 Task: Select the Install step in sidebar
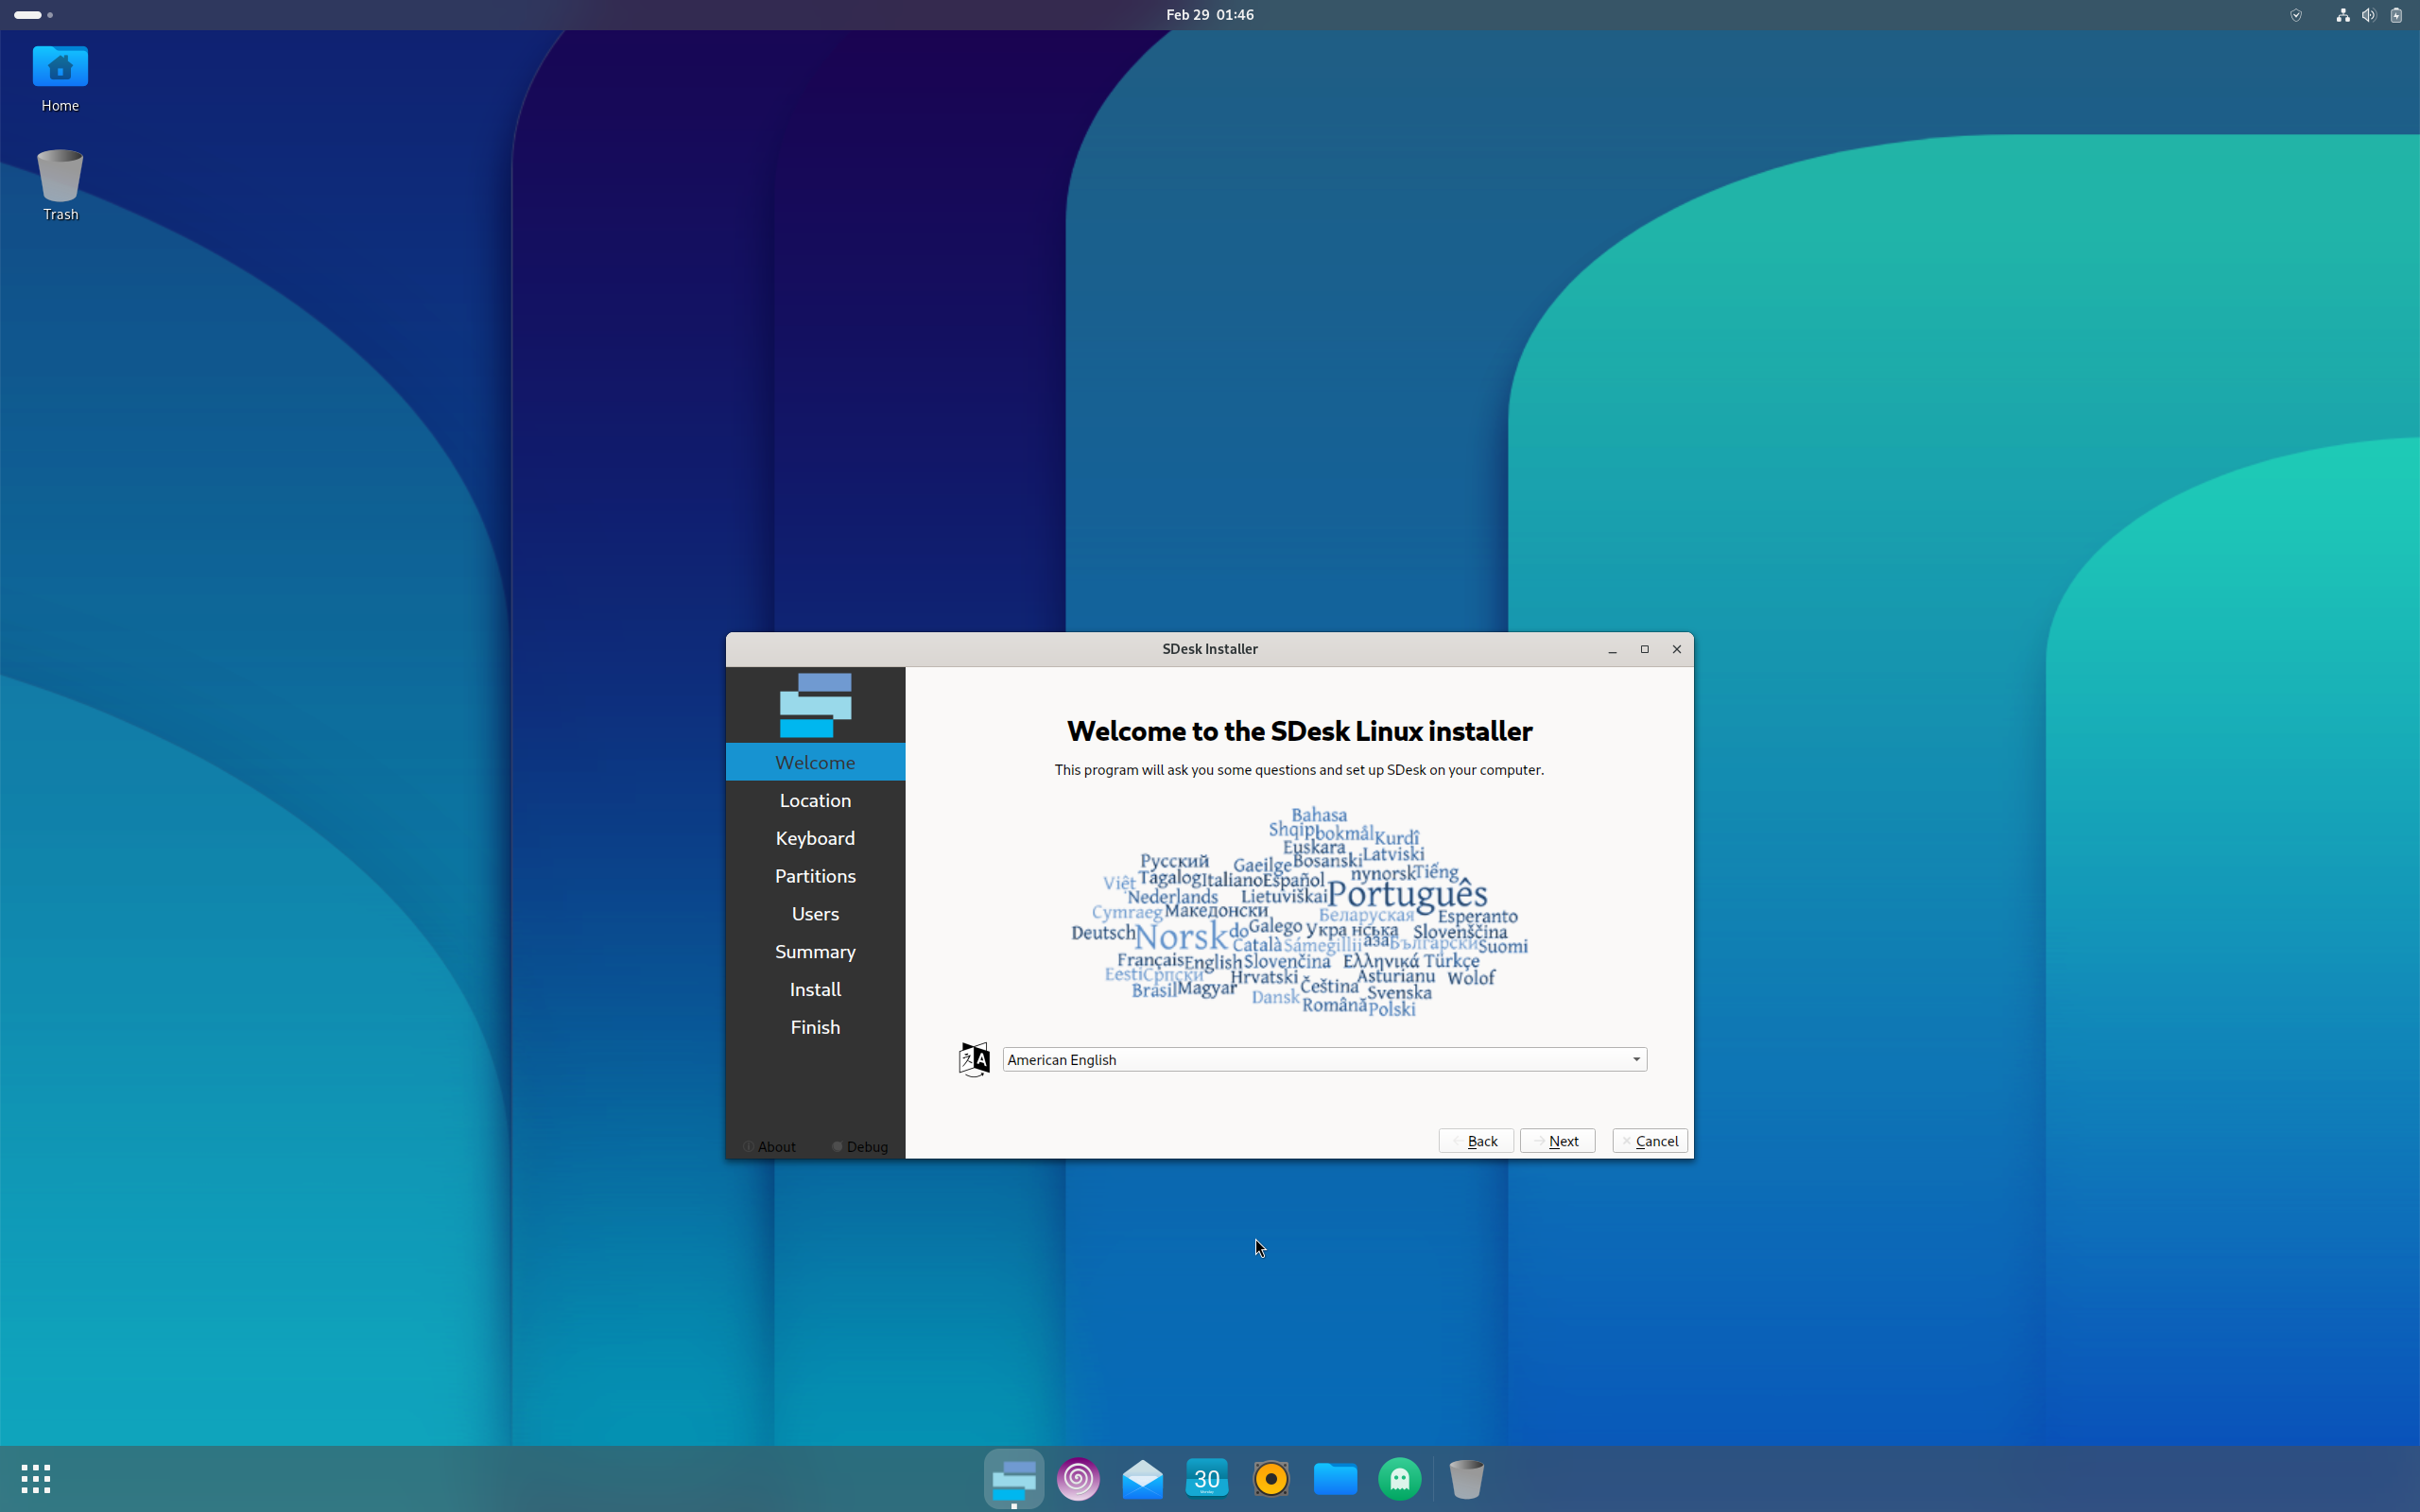(x=815, y=989)
